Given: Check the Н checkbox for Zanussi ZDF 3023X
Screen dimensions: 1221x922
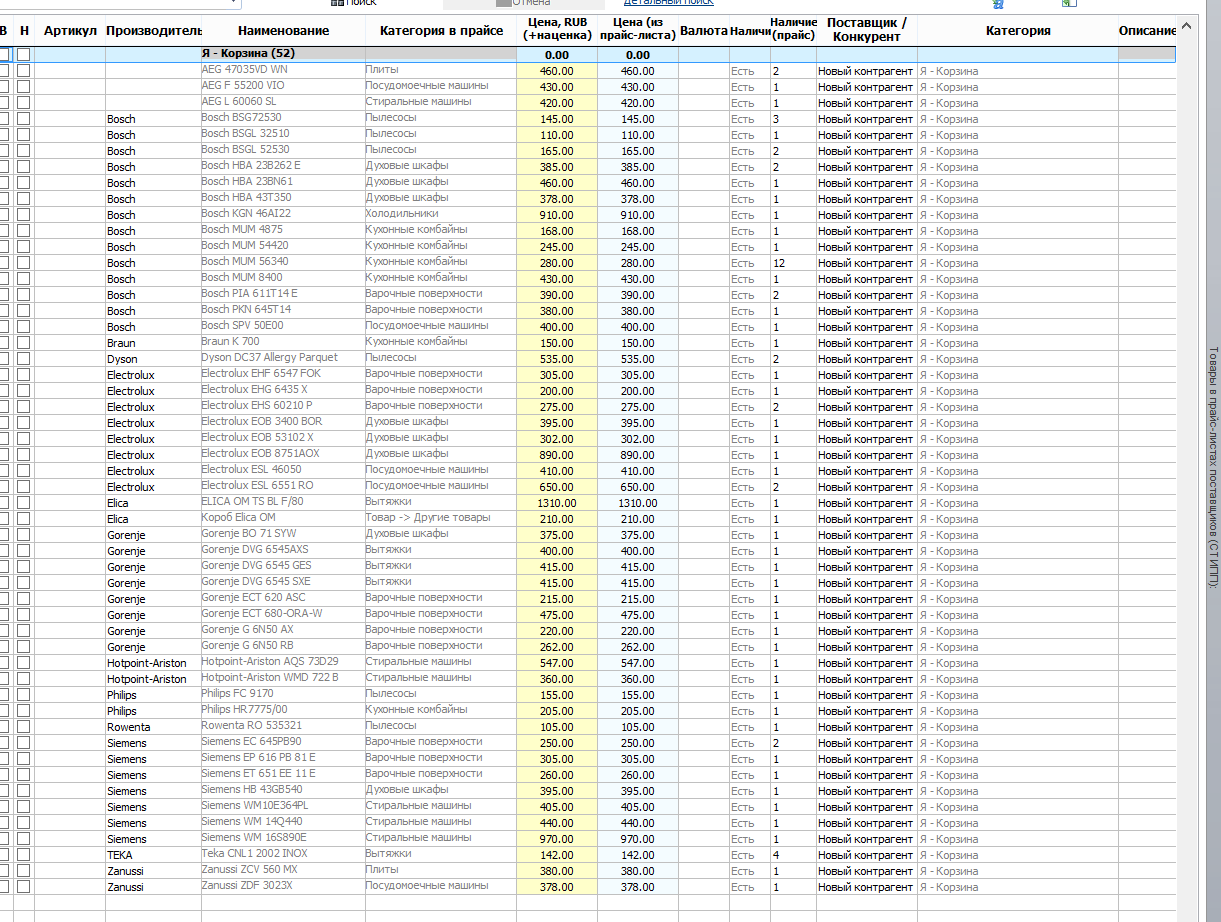Looking at the screenshot, I should [x=24, y=887].
